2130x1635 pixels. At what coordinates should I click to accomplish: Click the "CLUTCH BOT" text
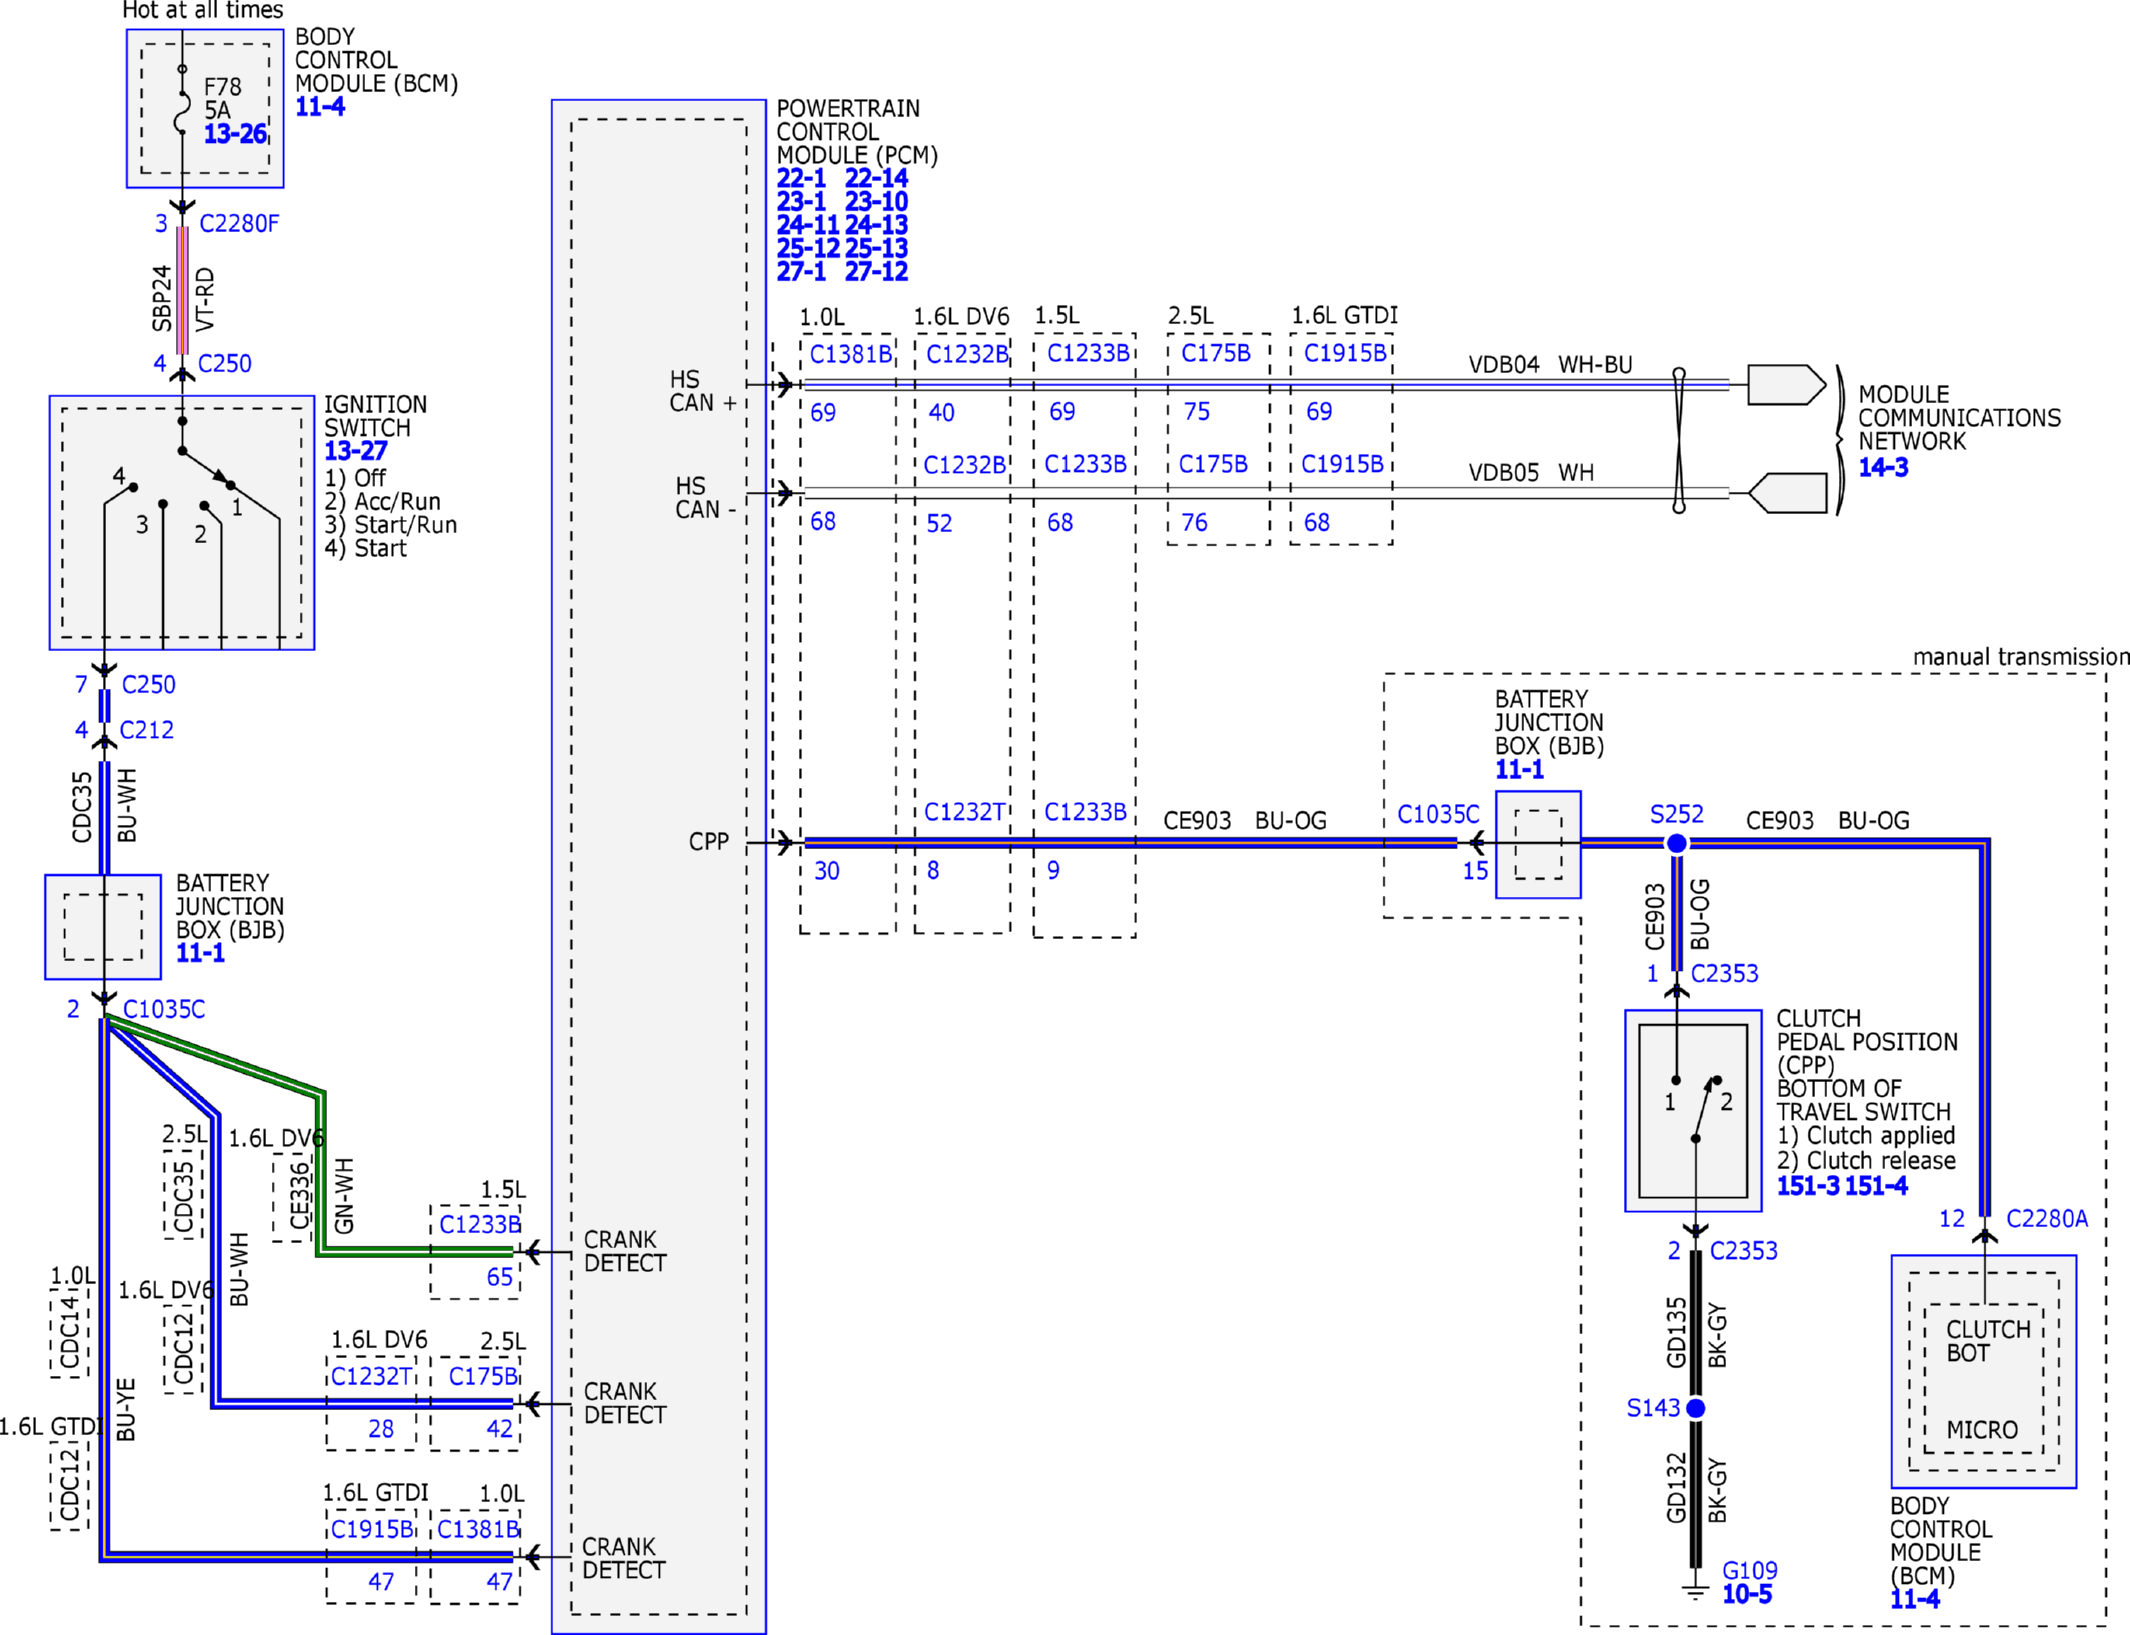pyautogui.click(x=1988, y=1342)
